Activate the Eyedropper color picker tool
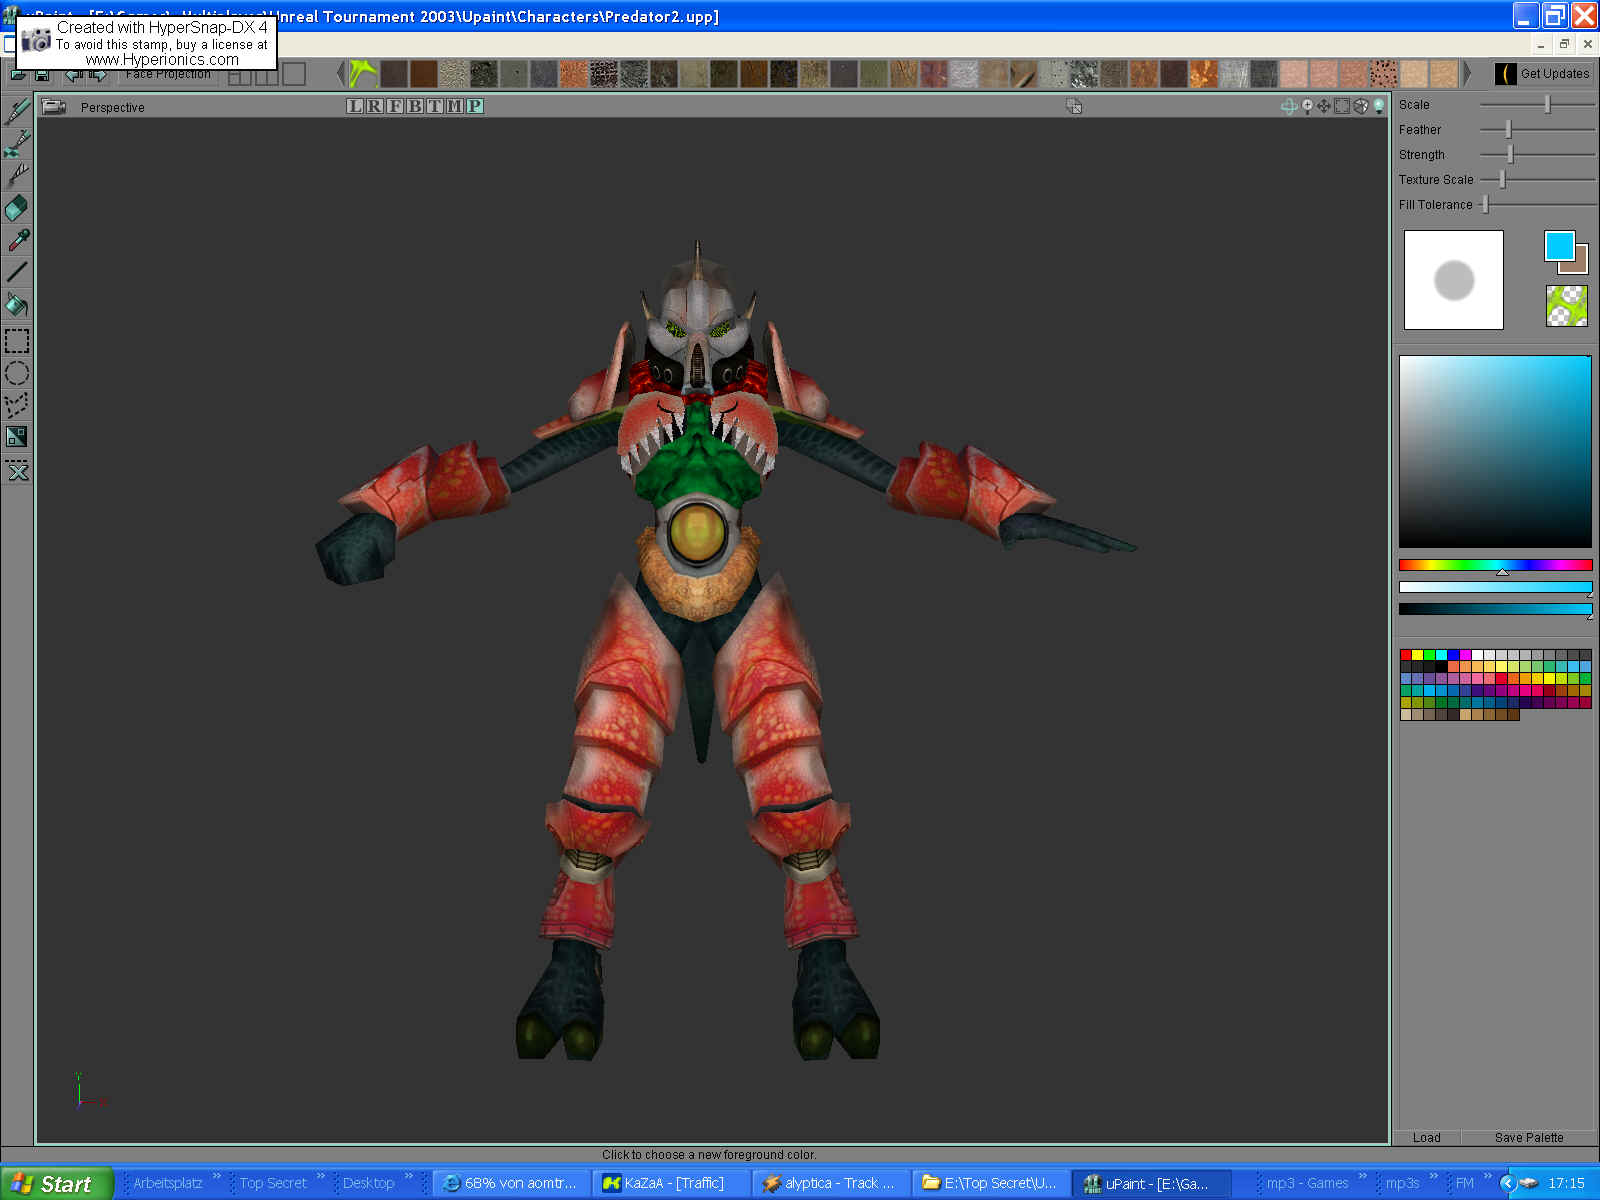This screenshot has width=1600, height=1200. point(18,238)
